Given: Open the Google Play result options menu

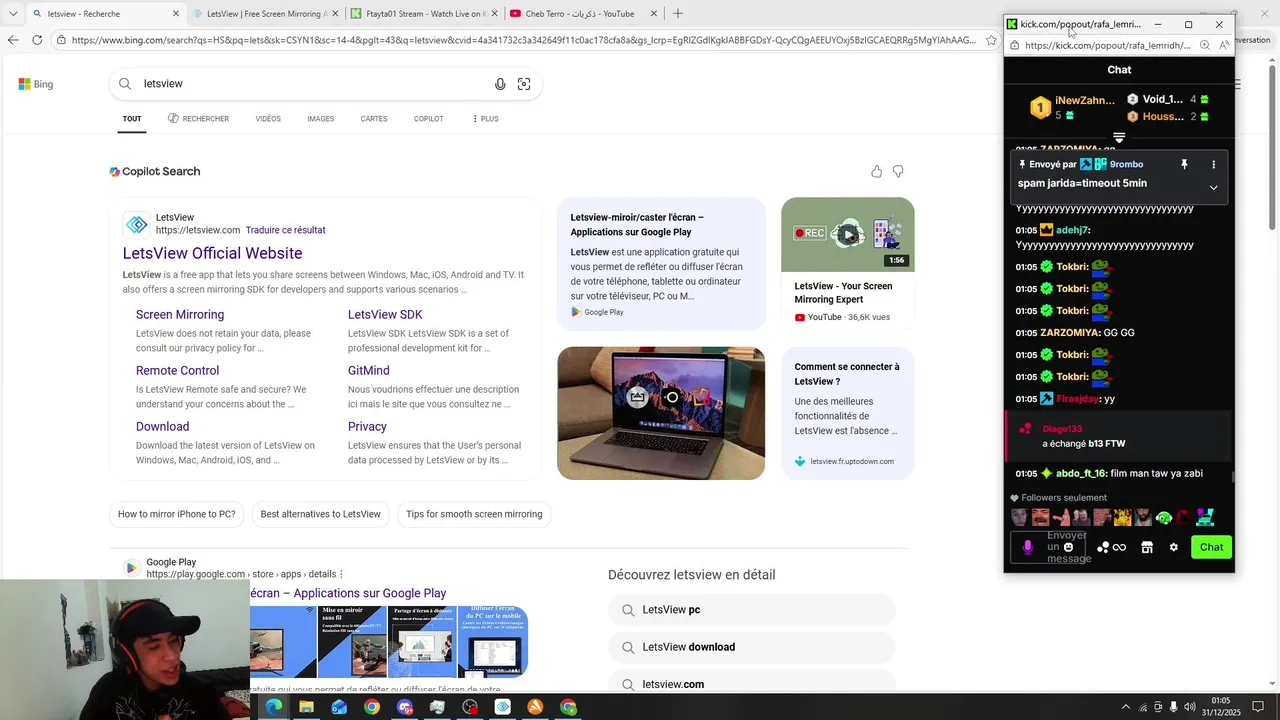Looking at the screenshot, I should (x=341, y=574).
